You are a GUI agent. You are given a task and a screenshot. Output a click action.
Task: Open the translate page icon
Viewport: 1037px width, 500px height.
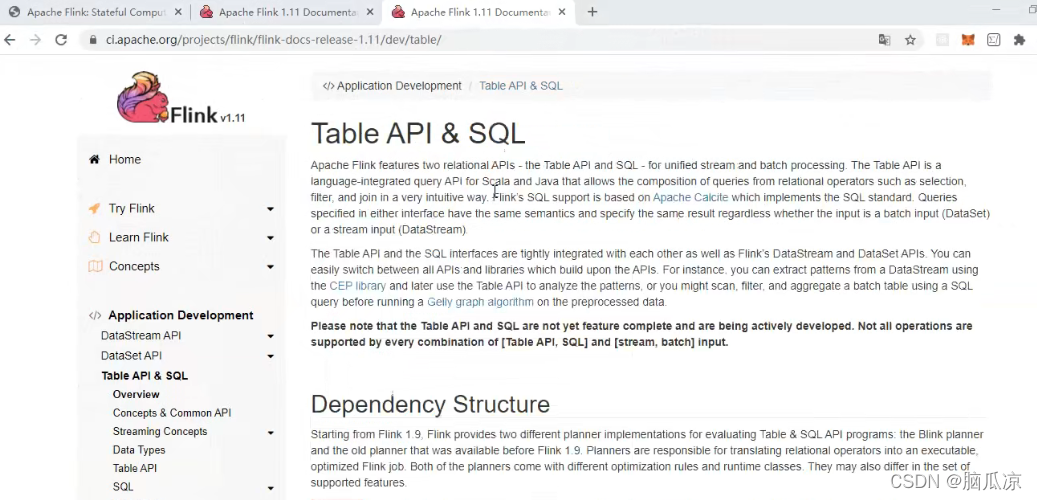click(x=884, y=40)
